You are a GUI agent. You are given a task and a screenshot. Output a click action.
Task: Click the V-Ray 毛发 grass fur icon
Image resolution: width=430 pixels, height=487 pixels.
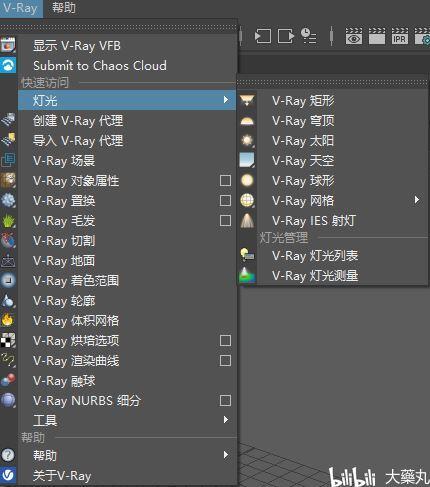pos(8,220)
